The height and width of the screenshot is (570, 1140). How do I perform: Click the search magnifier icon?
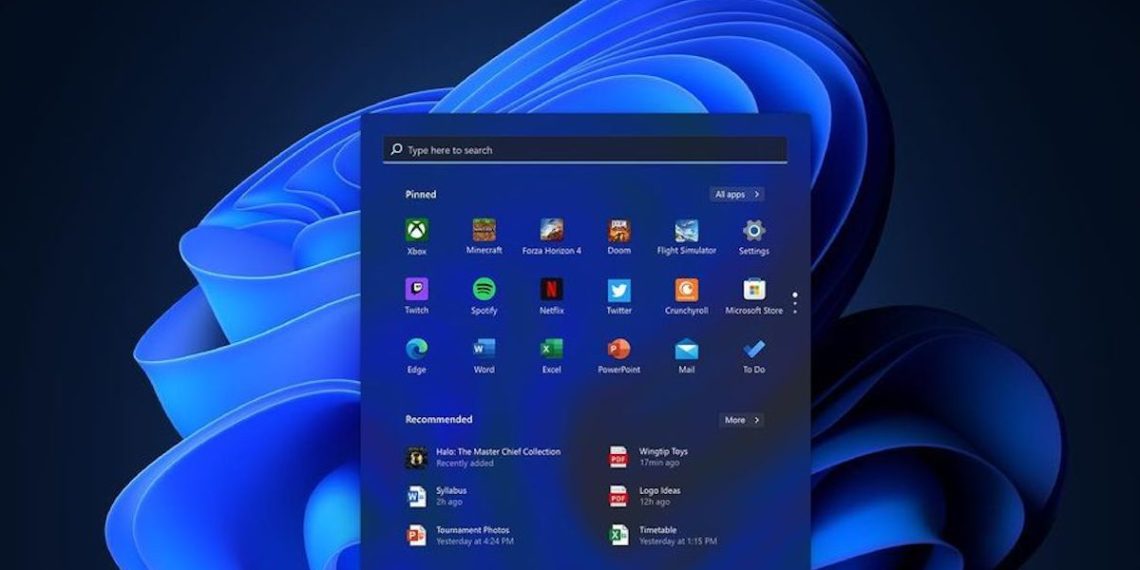click(x=396, y=149)
